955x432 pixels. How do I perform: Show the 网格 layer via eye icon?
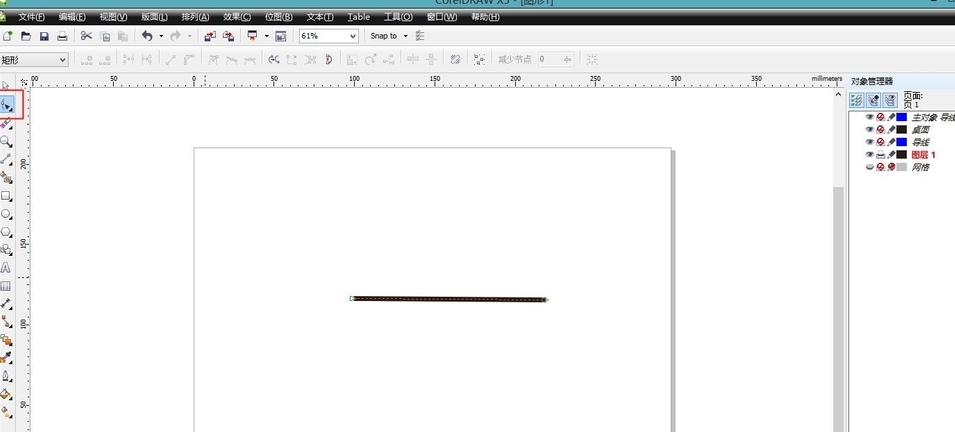(x=870, y=167)
